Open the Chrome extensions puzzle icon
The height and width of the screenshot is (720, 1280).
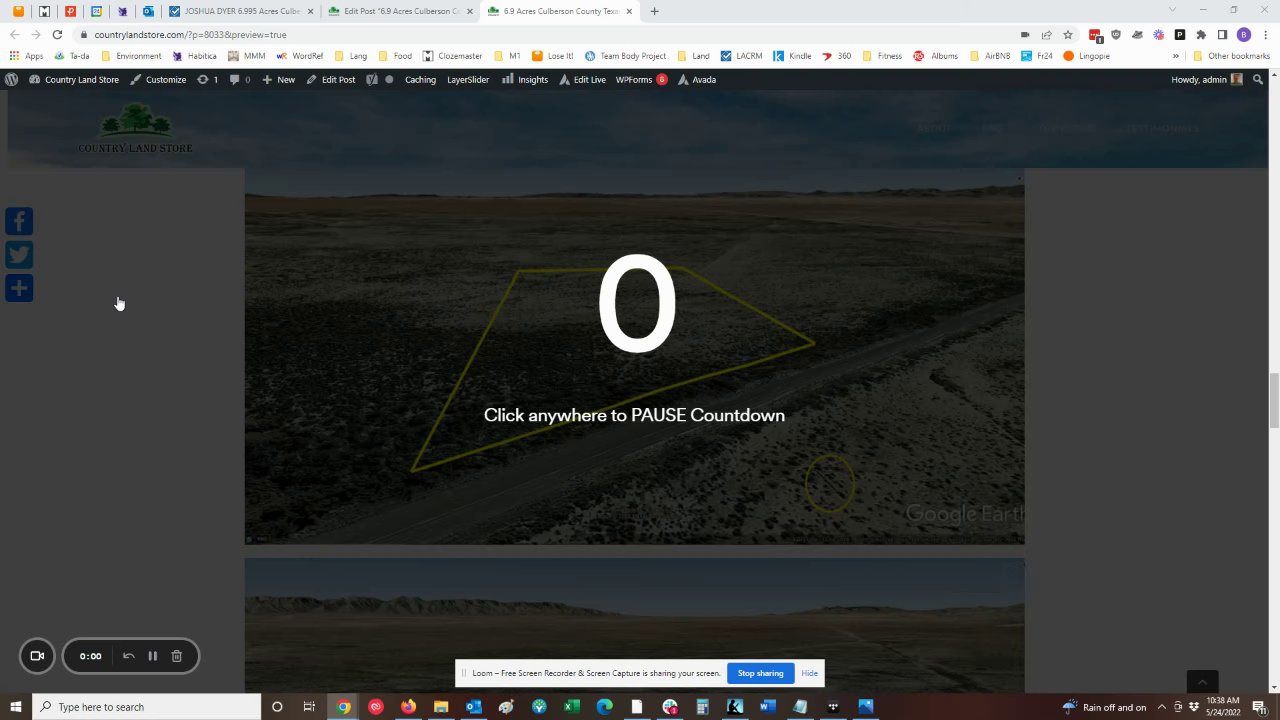click(1201, 34)
